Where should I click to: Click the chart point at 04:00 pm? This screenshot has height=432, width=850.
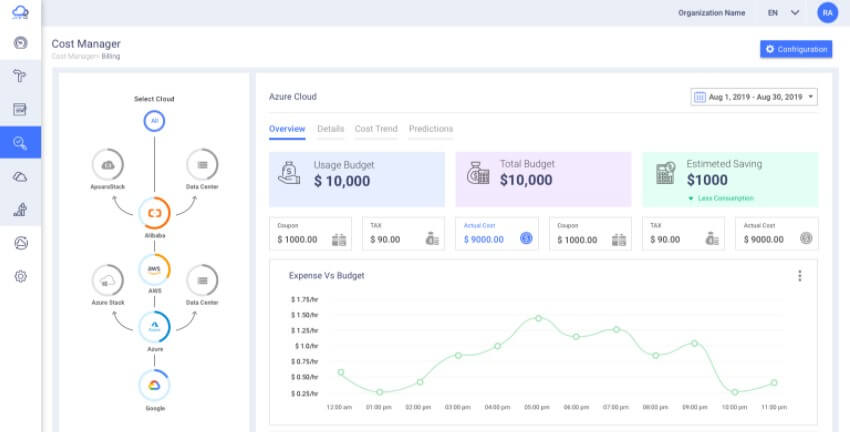click(x=498, y=346)
